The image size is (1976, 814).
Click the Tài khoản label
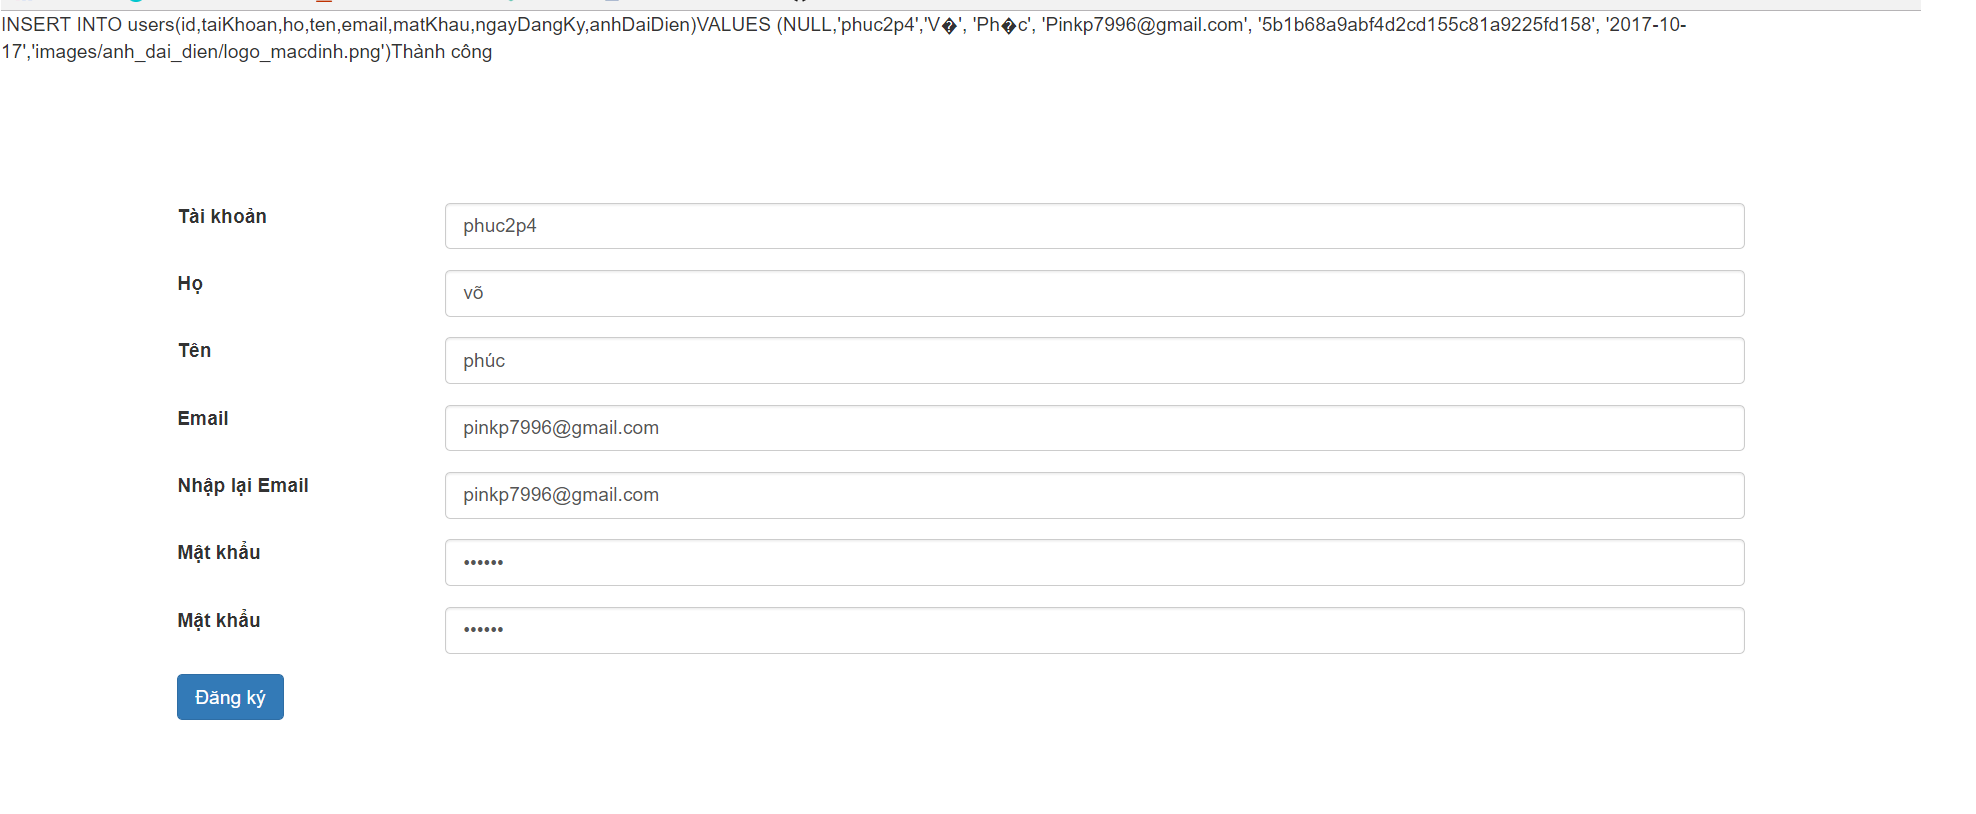(x=222, y=217)
